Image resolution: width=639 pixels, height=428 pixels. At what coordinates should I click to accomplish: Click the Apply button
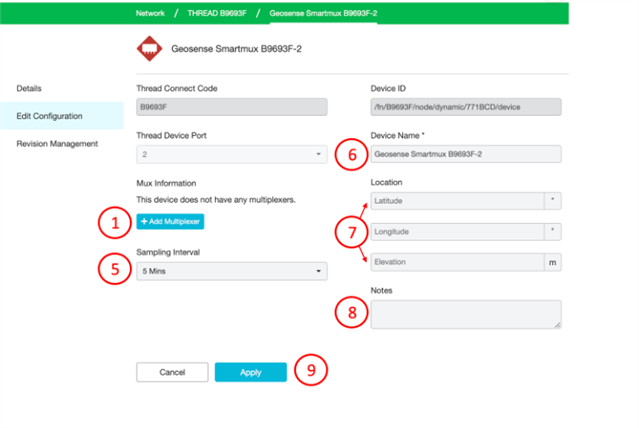pyautogui.click(x=251, y=372)
